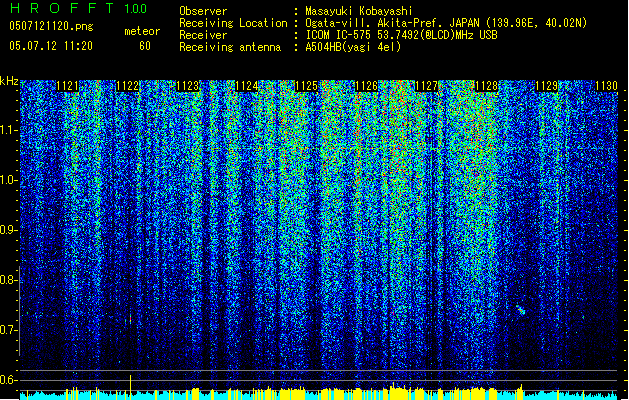
Task: Click the 0.9 frequency axis label
Action: pyautogui.click(x=8, y=230)
